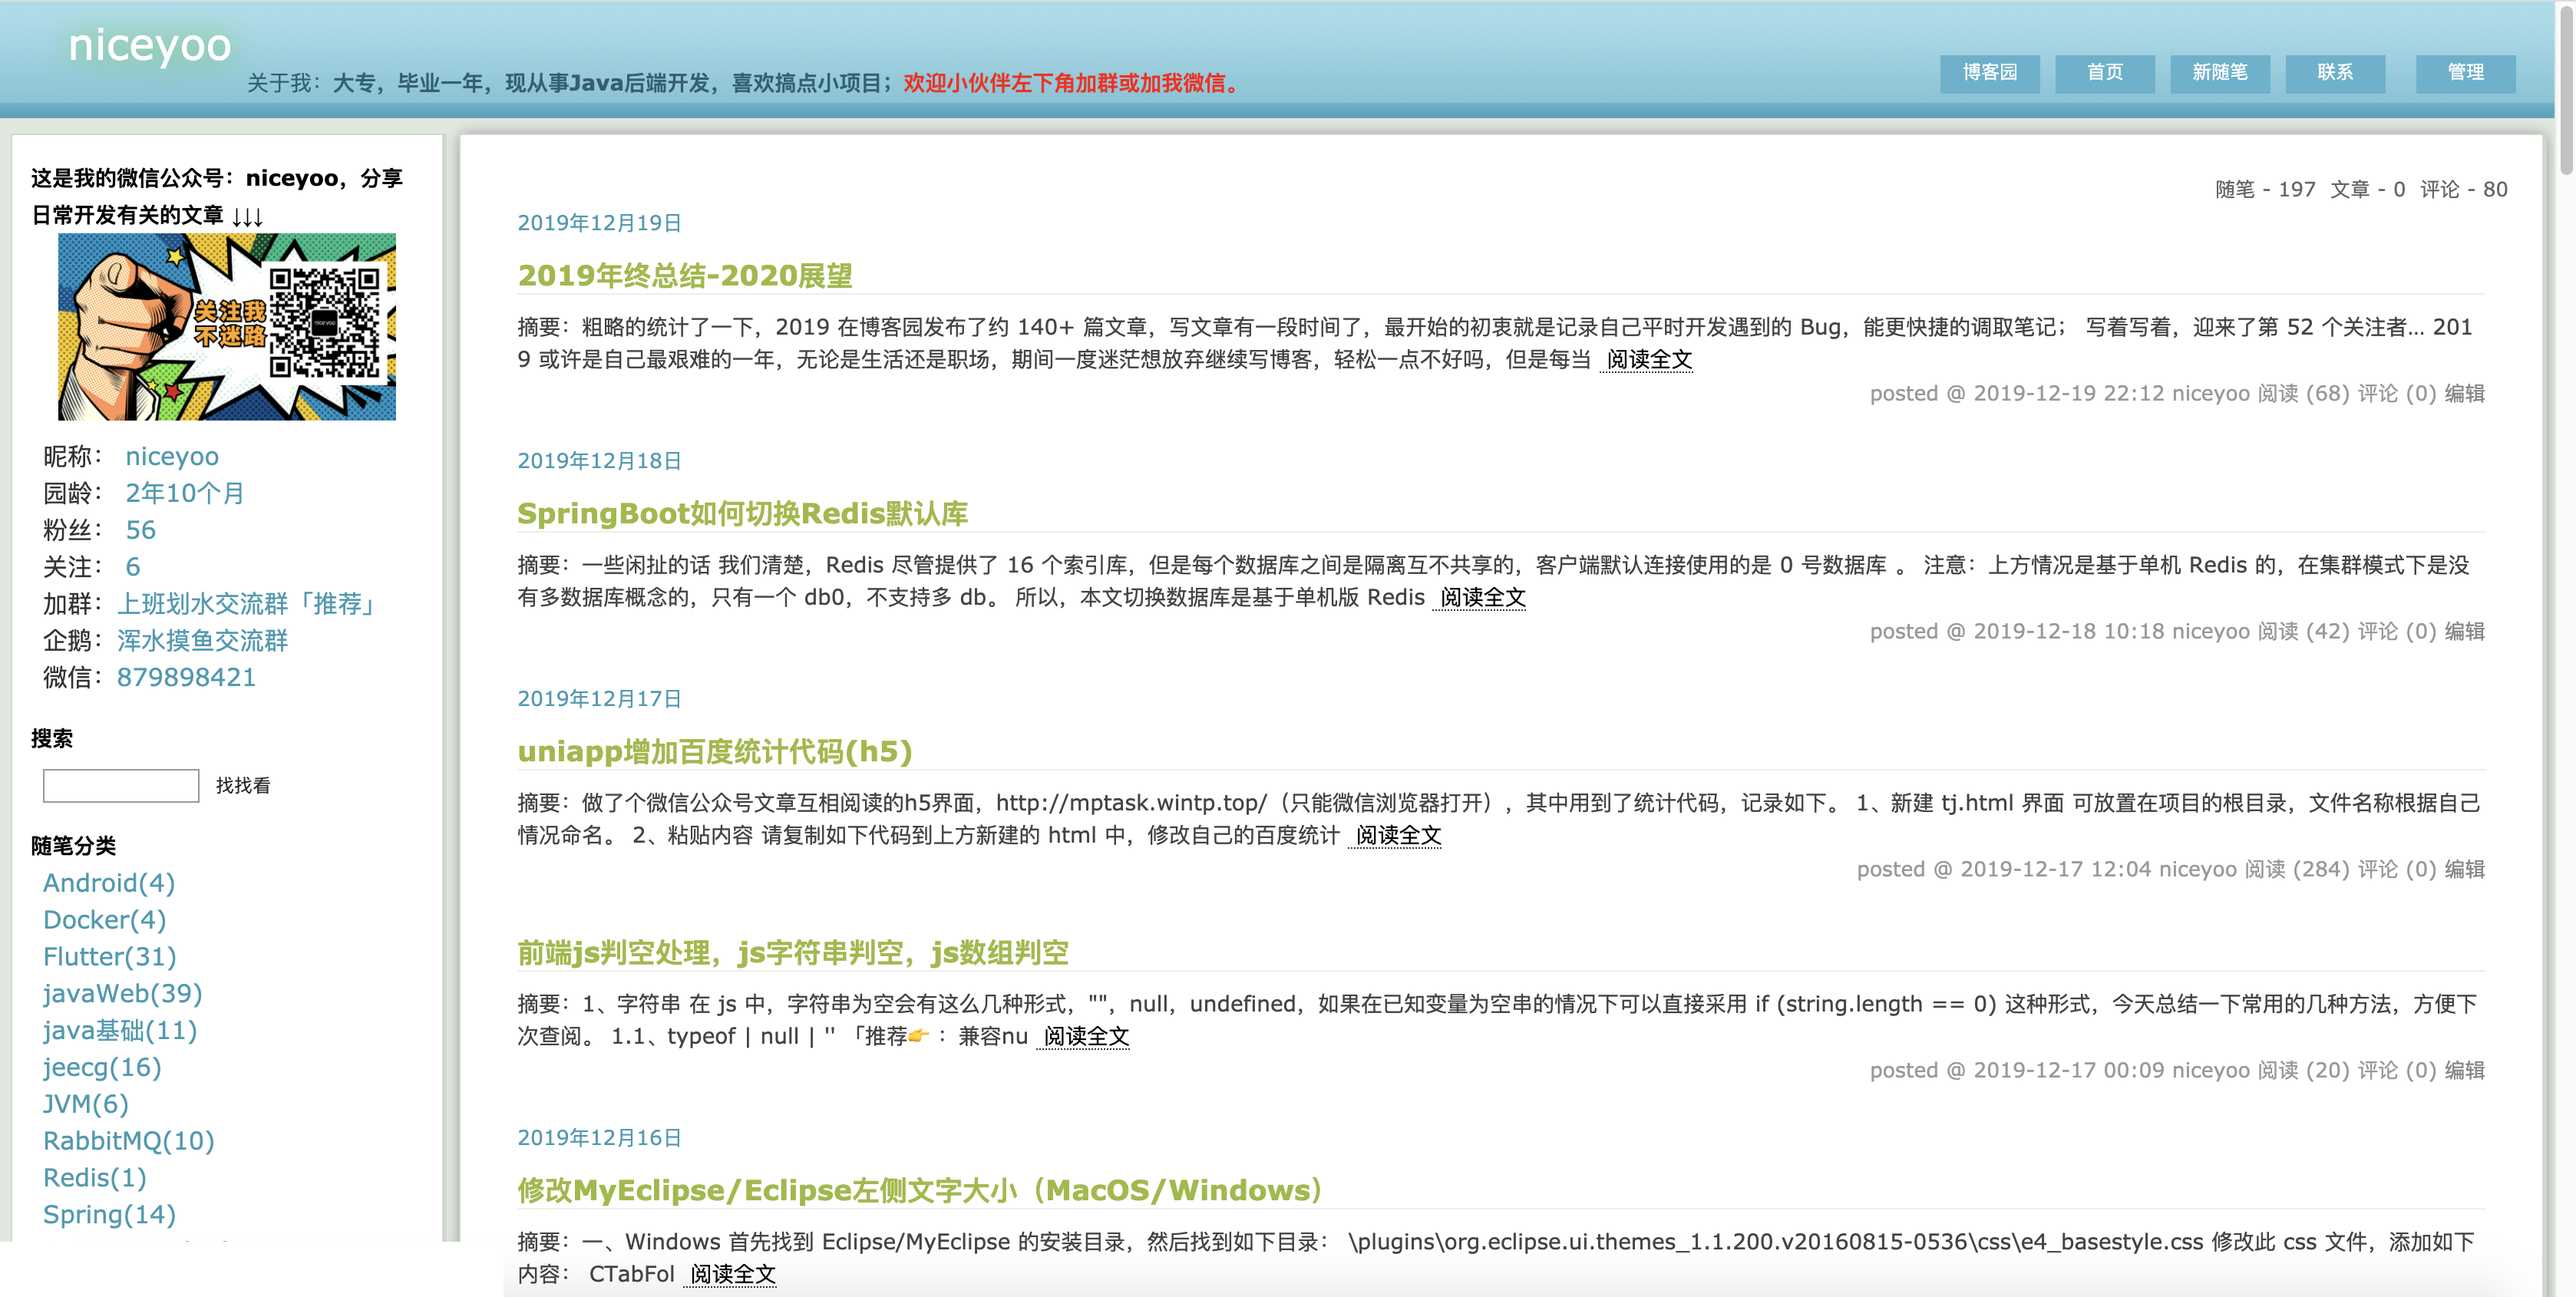Open the jeecg(16) category
Image resolution: width=2576 pixels, height=1297 pixels.
(102, 1068)
